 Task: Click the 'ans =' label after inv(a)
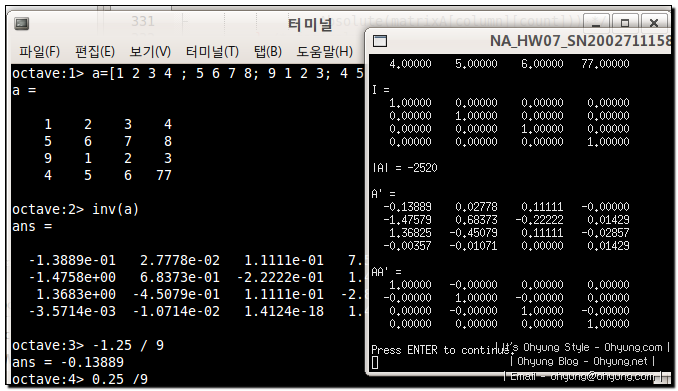pyautogui.click(x=32, y=226)
